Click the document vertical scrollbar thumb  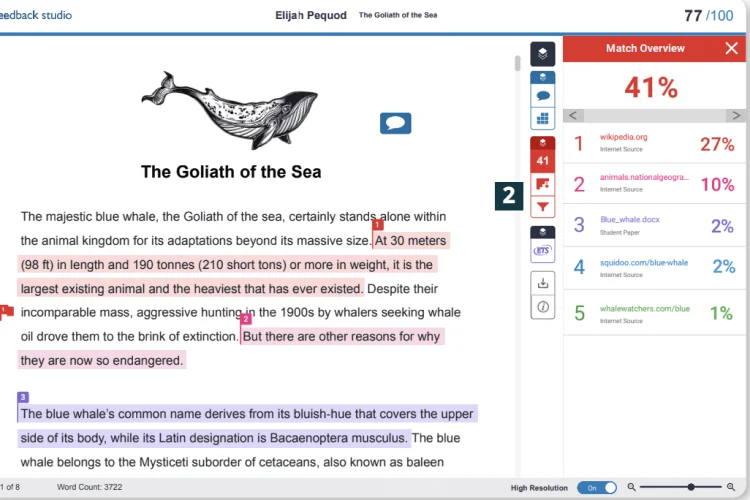(518, 63)
